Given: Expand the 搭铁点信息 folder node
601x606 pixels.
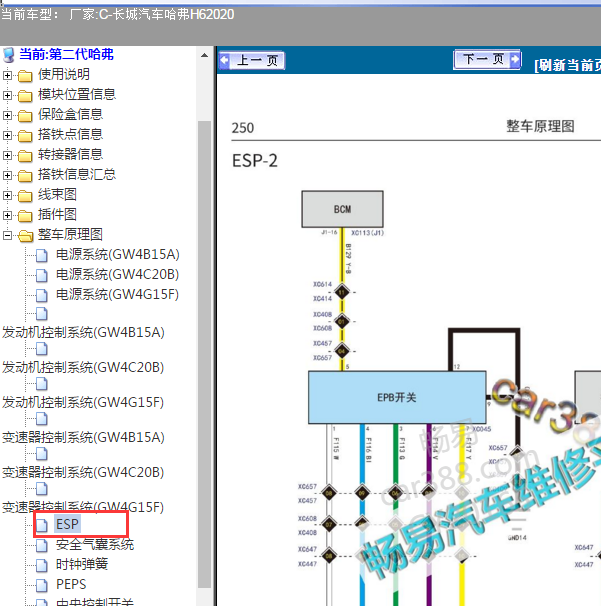Looking at the screenshot, I should [7, 135].
